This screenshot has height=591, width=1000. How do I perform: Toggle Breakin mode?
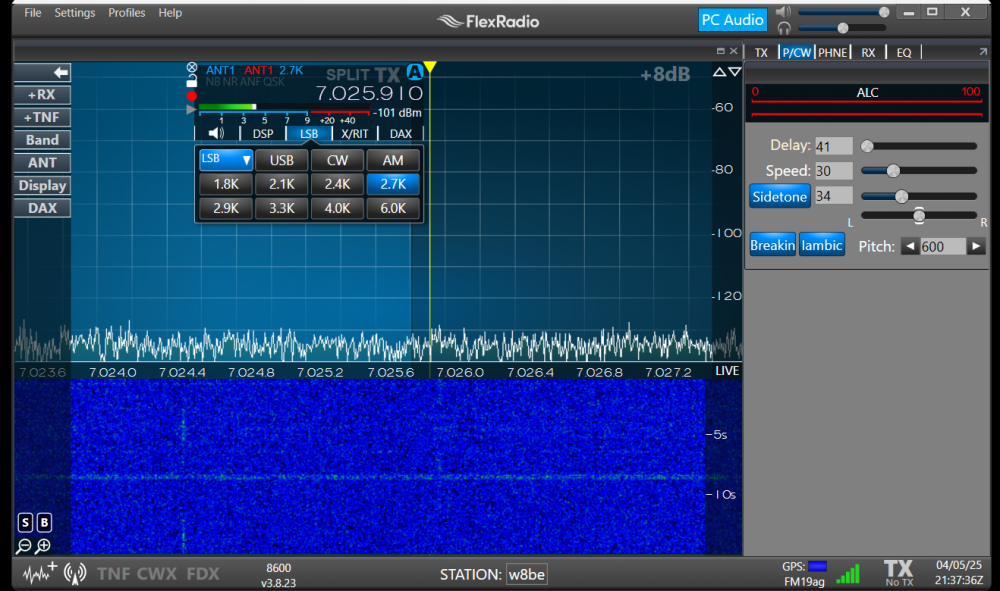[x=772, y=245]
